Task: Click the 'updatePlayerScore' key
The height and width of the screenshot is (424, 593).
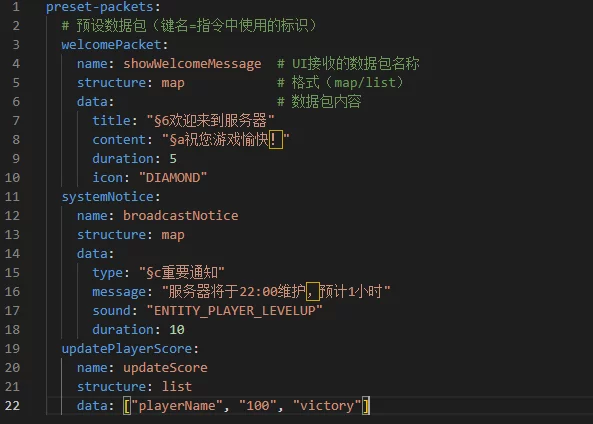Action: [127, 349]
